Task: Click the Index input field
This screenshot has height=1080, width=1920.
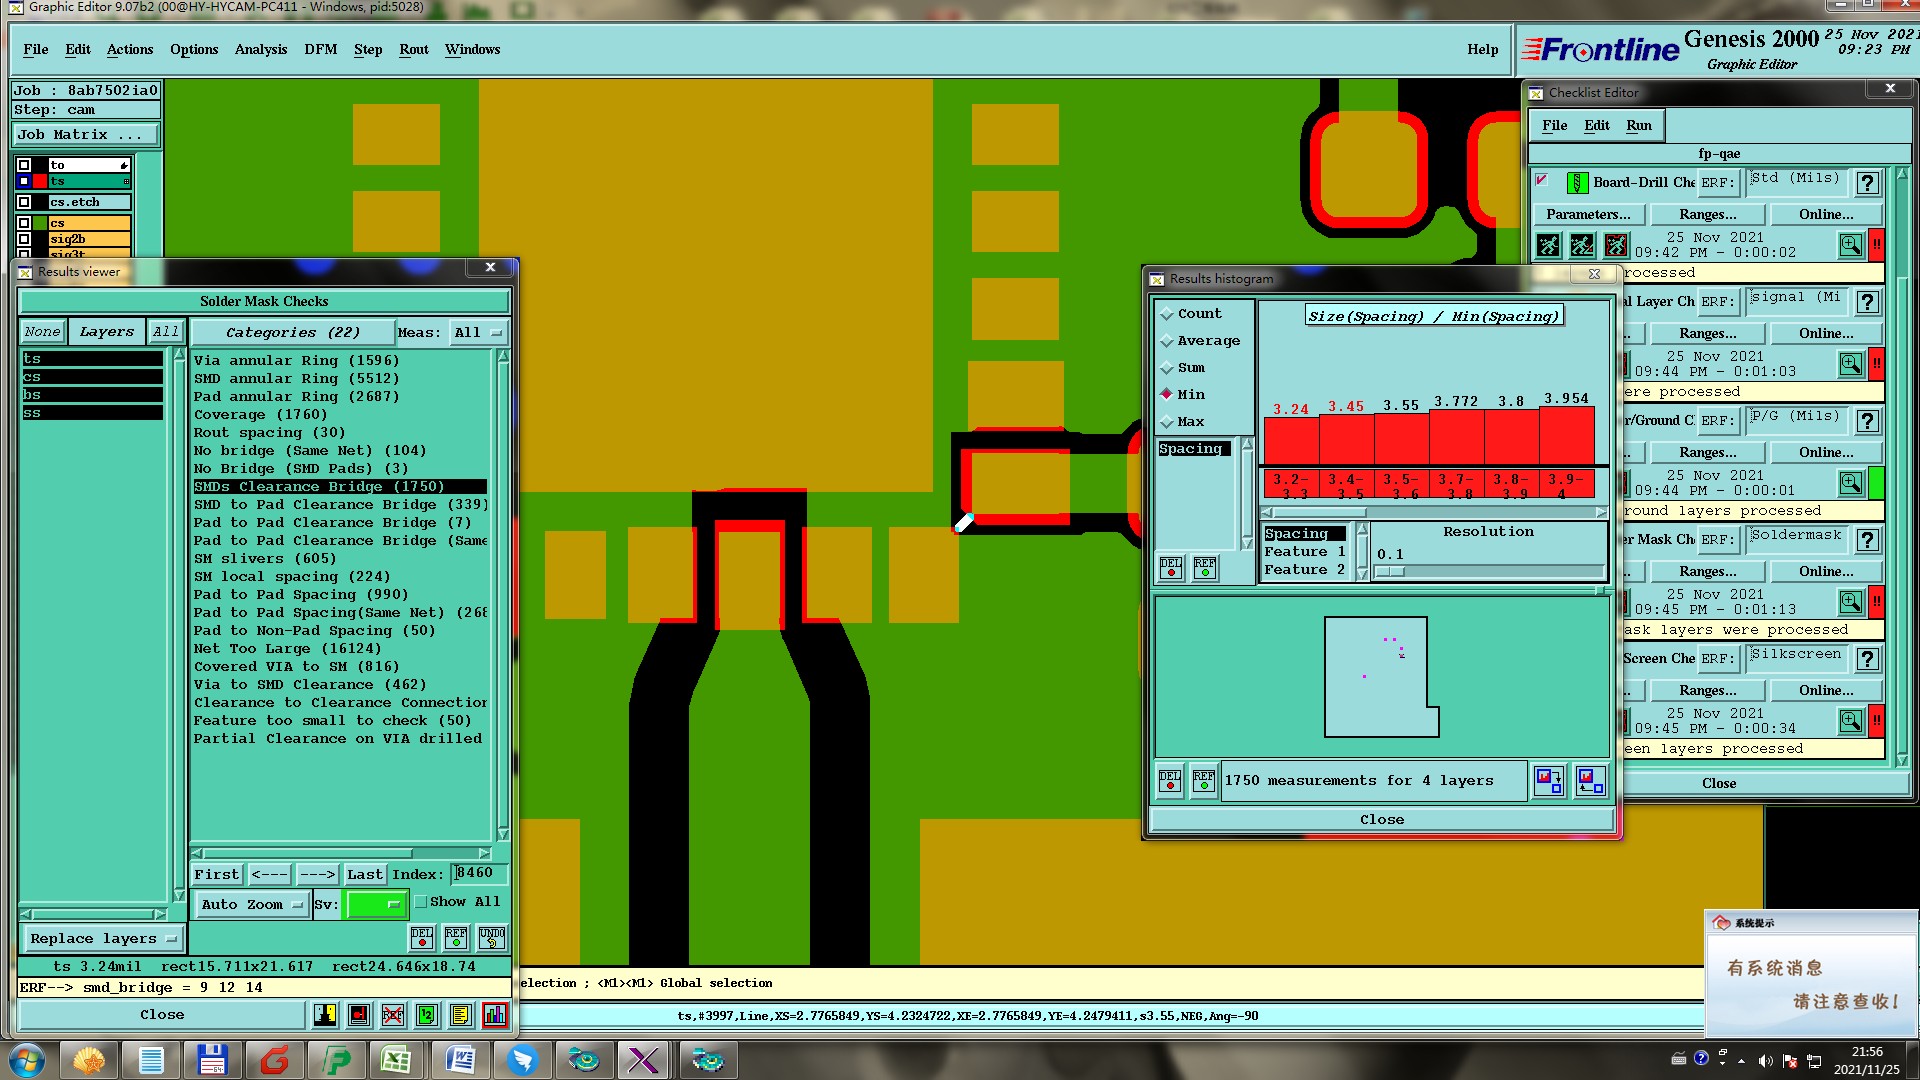Action: tap(479, 873)
